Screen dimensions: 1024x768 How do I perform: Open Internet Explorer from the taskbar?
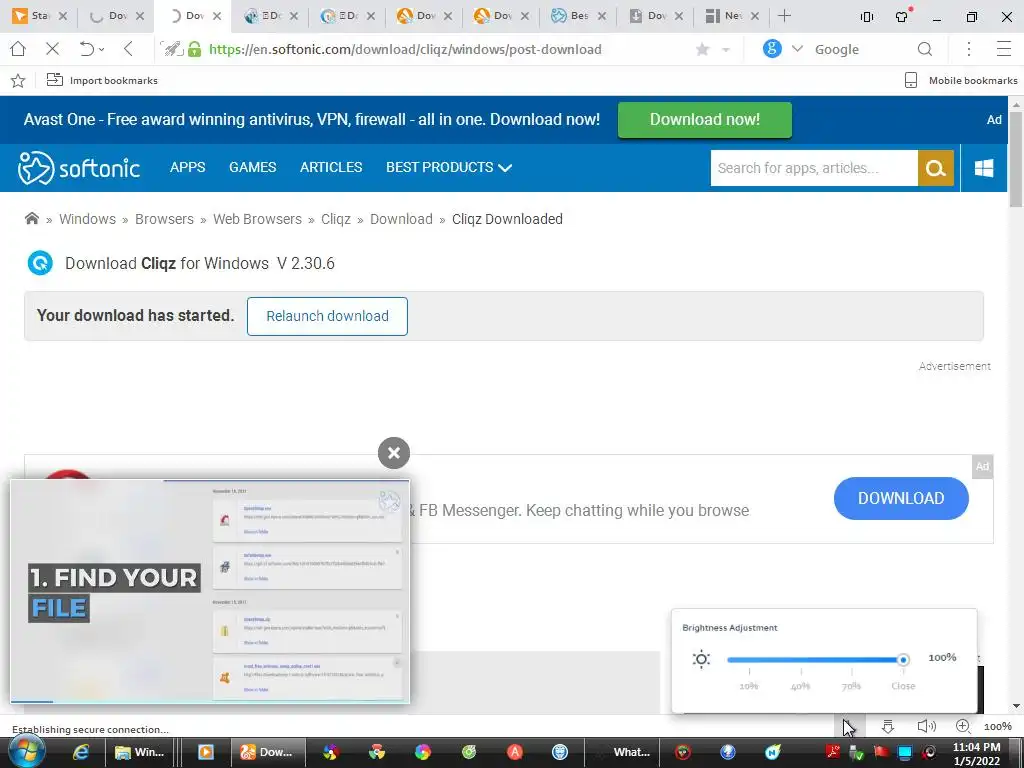pos(80,752)
